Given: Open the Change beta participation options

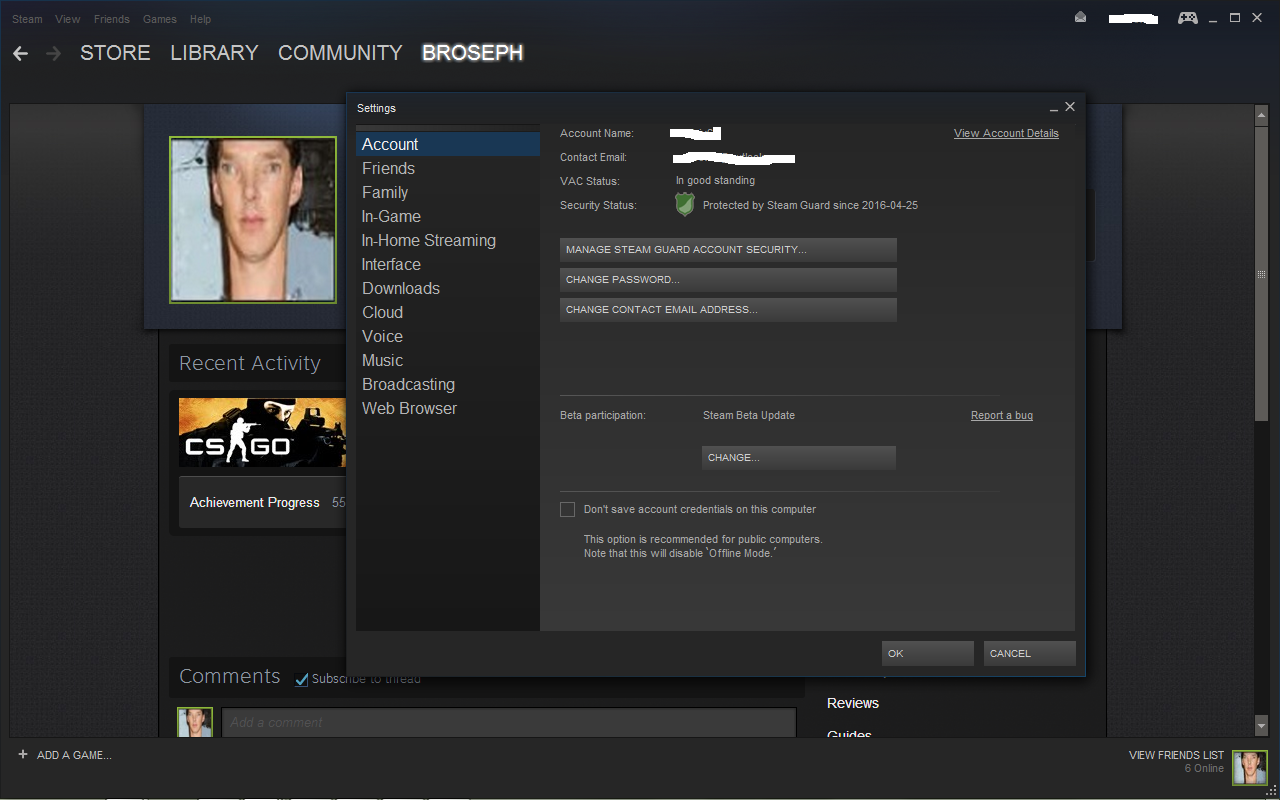Looking at the screenshot, I should click(799, 458).
